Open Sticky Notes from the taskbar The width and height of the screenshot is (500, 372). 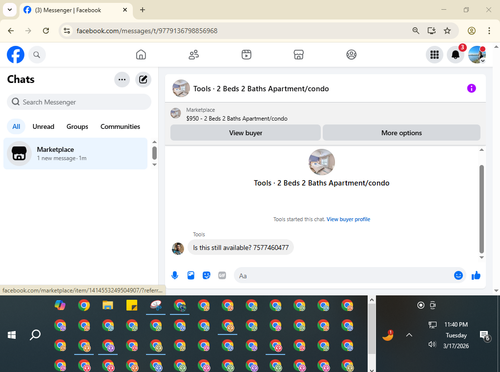pos(132,305)
